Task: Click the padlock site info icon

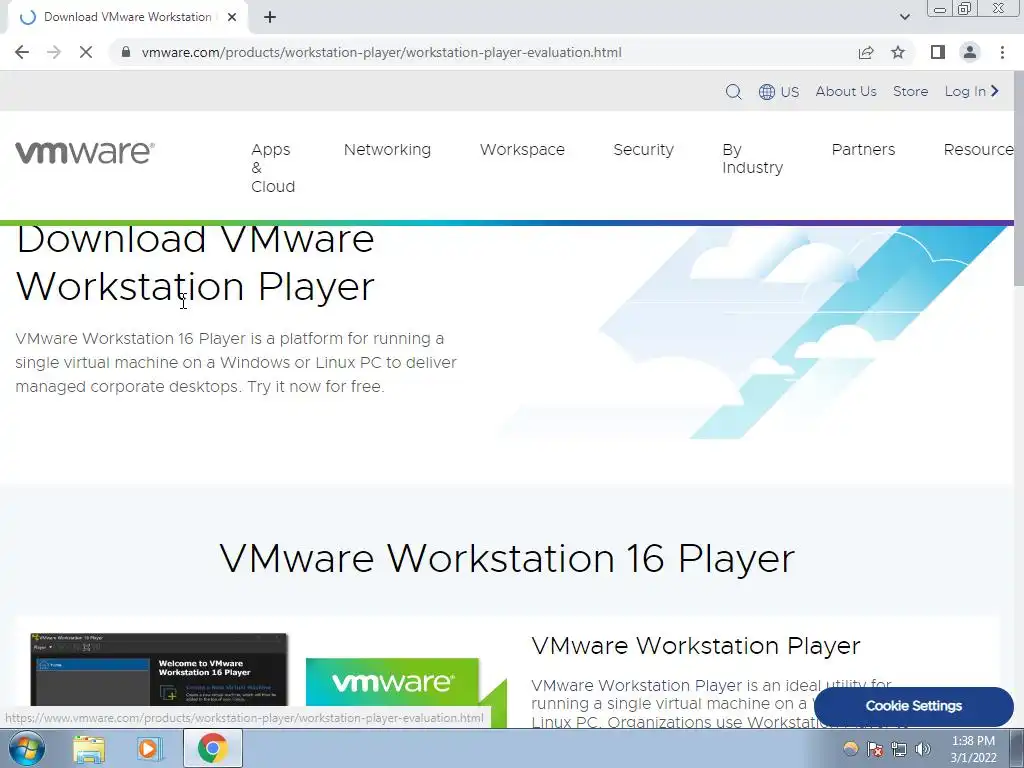Action: tap(126, 52)
